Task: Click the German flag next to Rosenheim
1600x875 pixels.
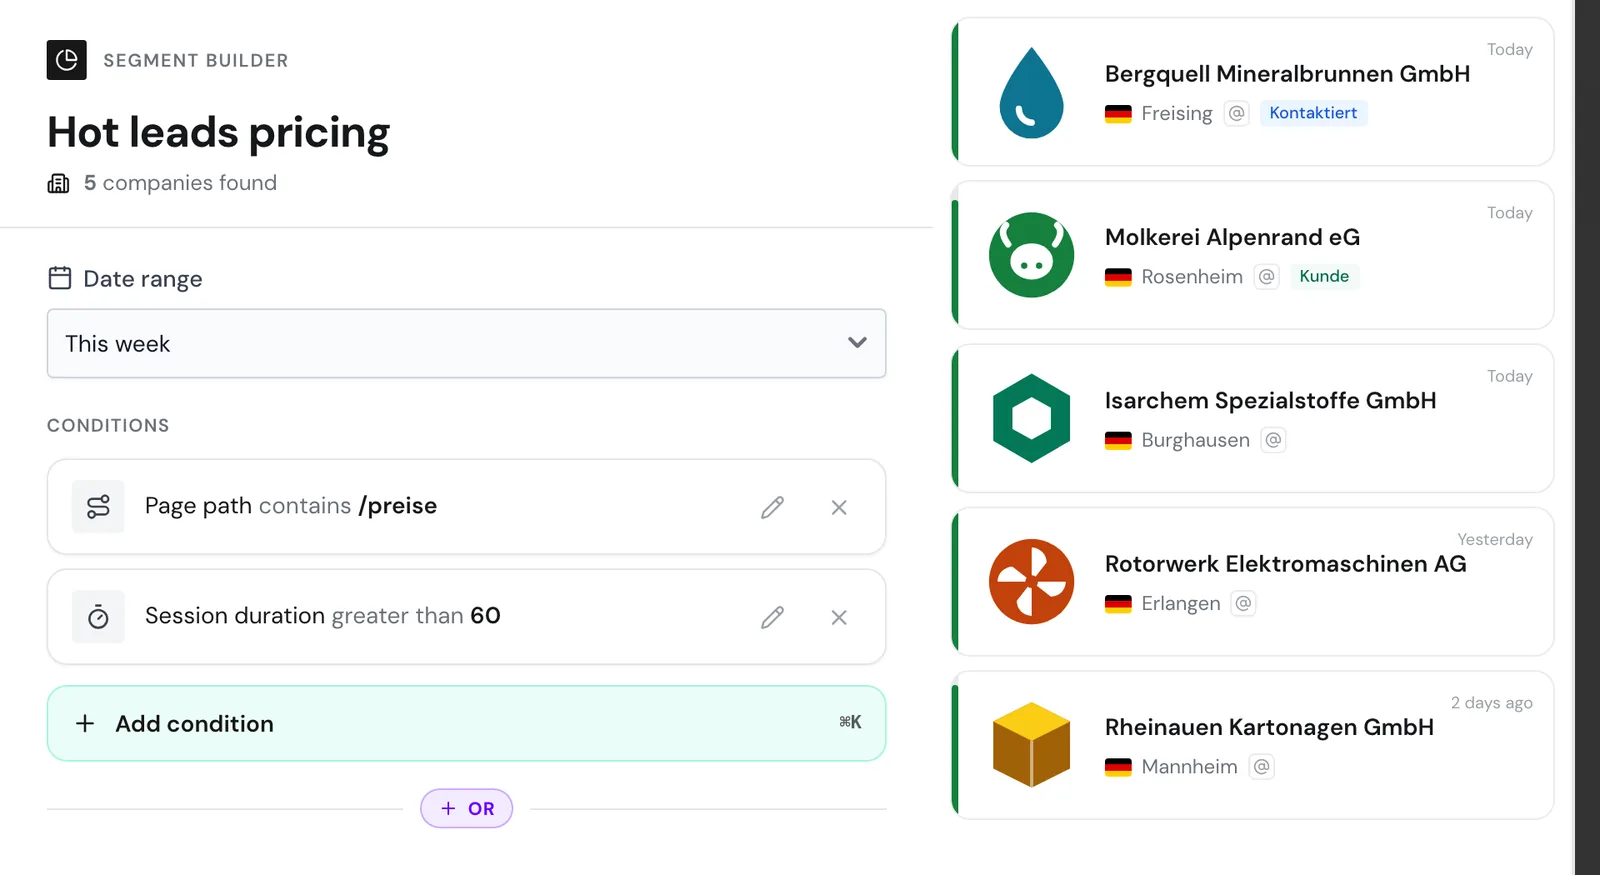Action: tap(1118, 277)
